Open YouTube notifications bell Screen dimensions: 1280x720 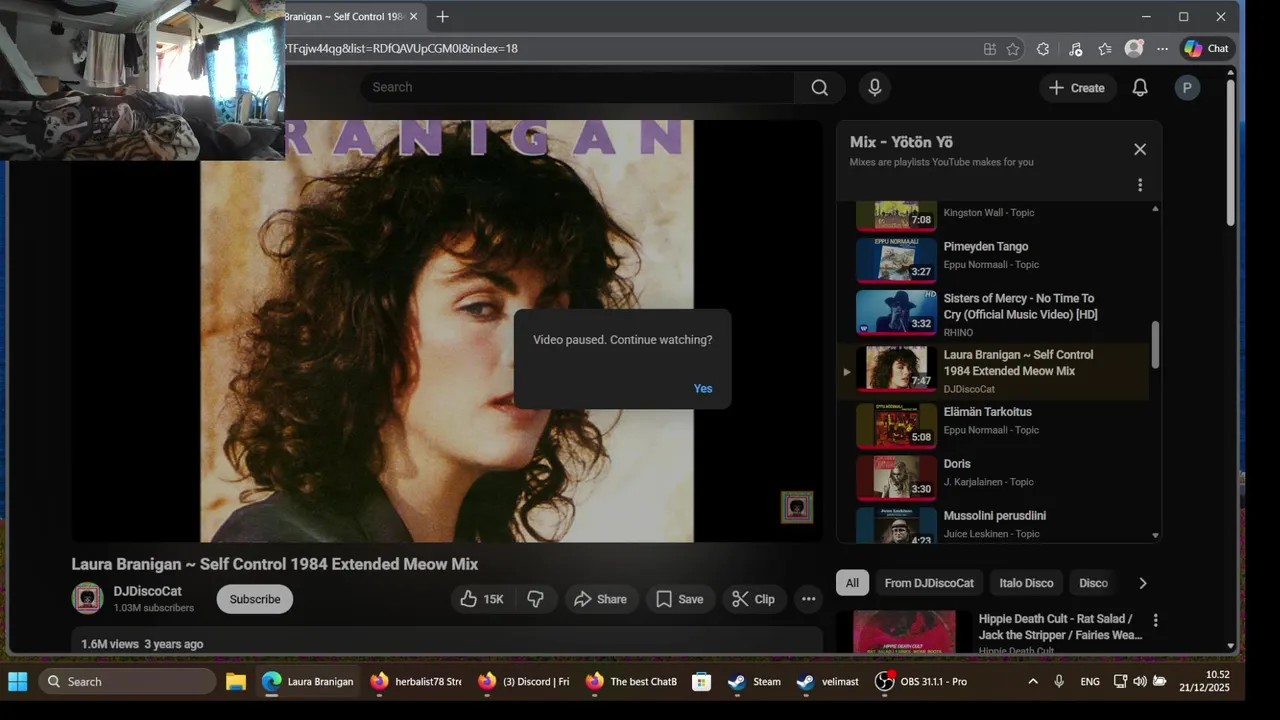point(1140,88)
